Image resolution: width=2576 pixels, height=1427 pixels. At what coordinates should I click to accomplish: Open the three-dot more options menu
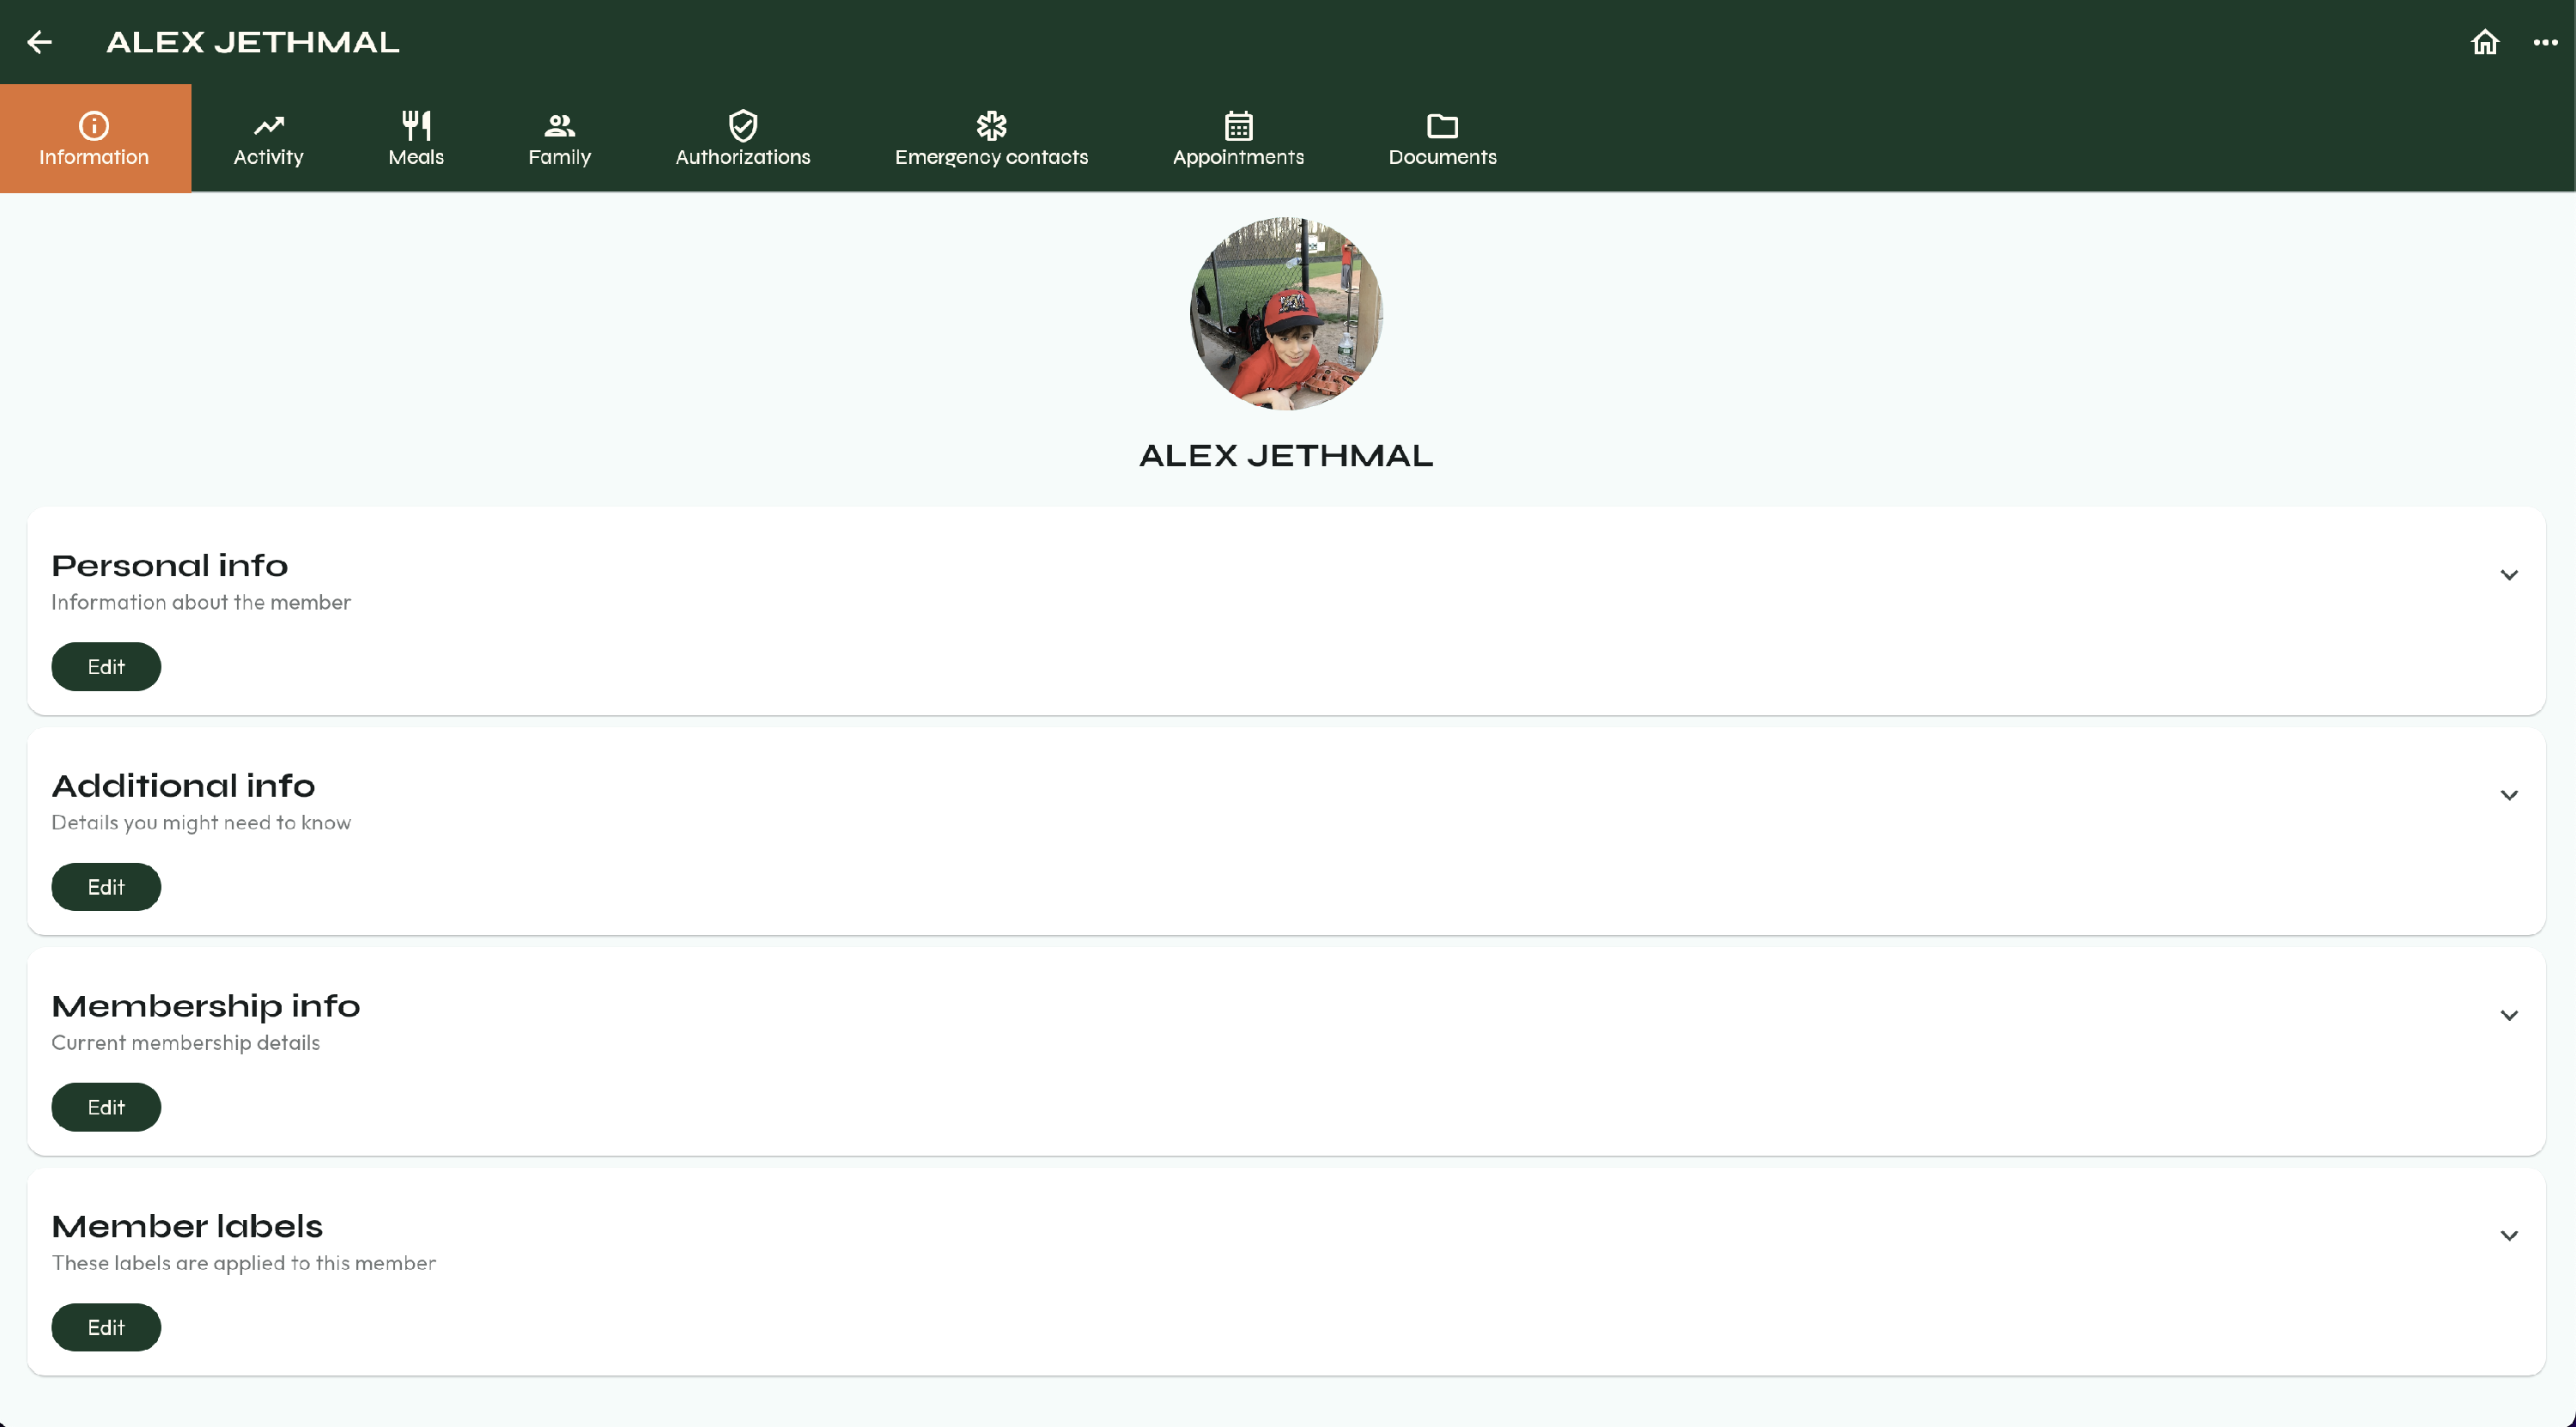point(2545,42)
